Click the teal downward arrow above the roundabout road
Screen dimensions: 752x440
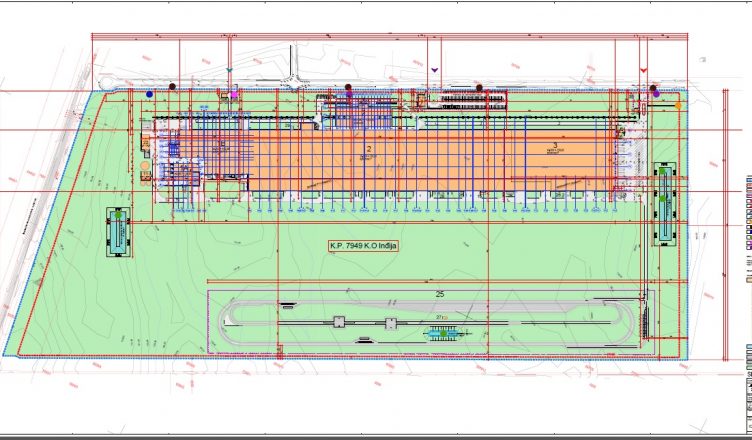[230, 71]
